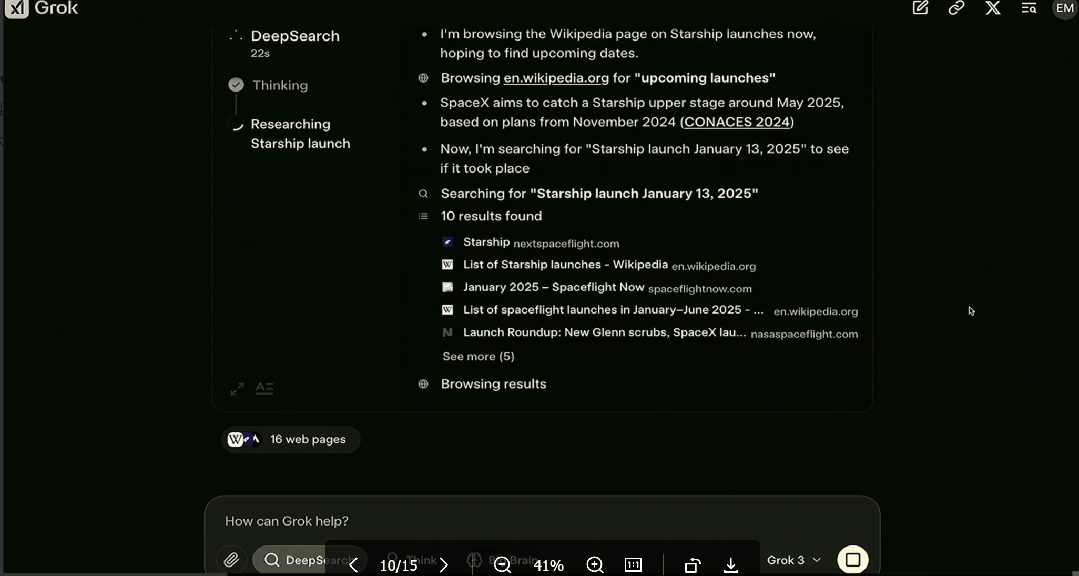Screen dimensions: 1079x576
Task: Click the 22s elapsed time under DeepSearch
Action: [259, 53]
